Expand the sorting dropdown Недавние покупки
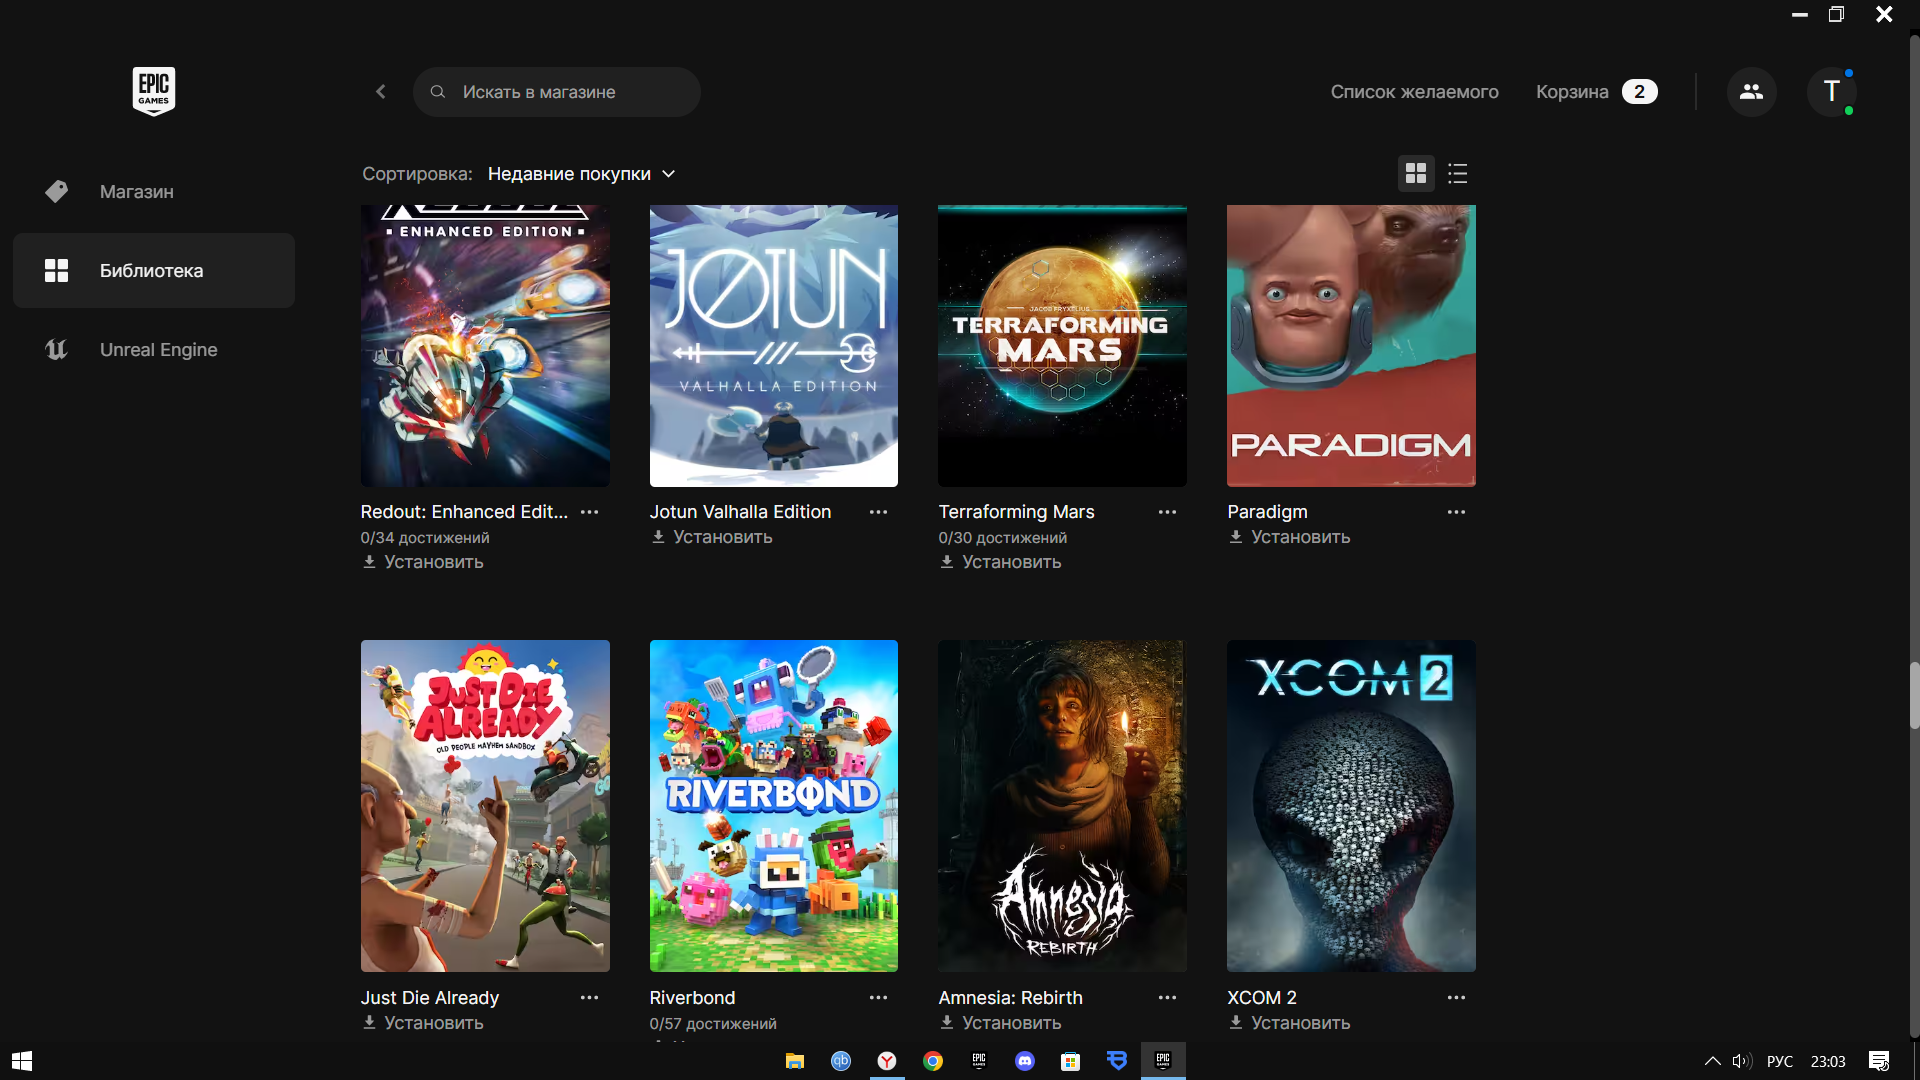The image size is (1920, 1080). 582,174
